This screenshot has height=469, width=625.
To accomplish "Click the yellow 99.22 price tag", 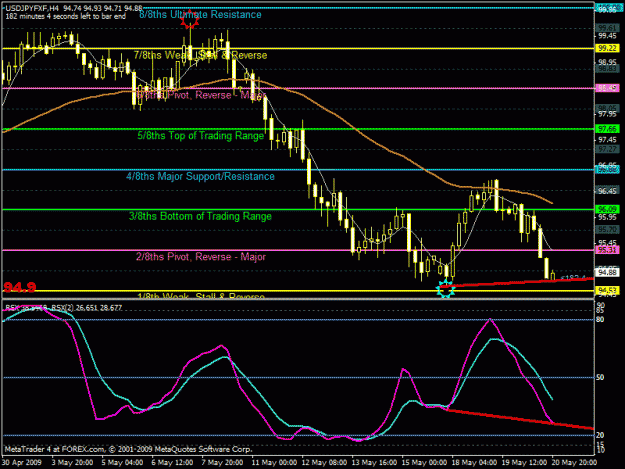I will click(x=607, y=48).
